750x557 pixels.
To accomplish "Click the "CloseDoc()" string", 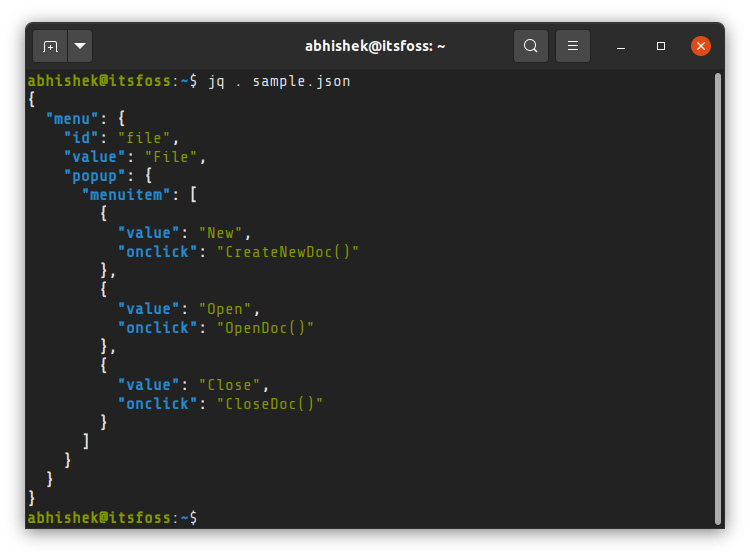I will [x=270, y=404].
